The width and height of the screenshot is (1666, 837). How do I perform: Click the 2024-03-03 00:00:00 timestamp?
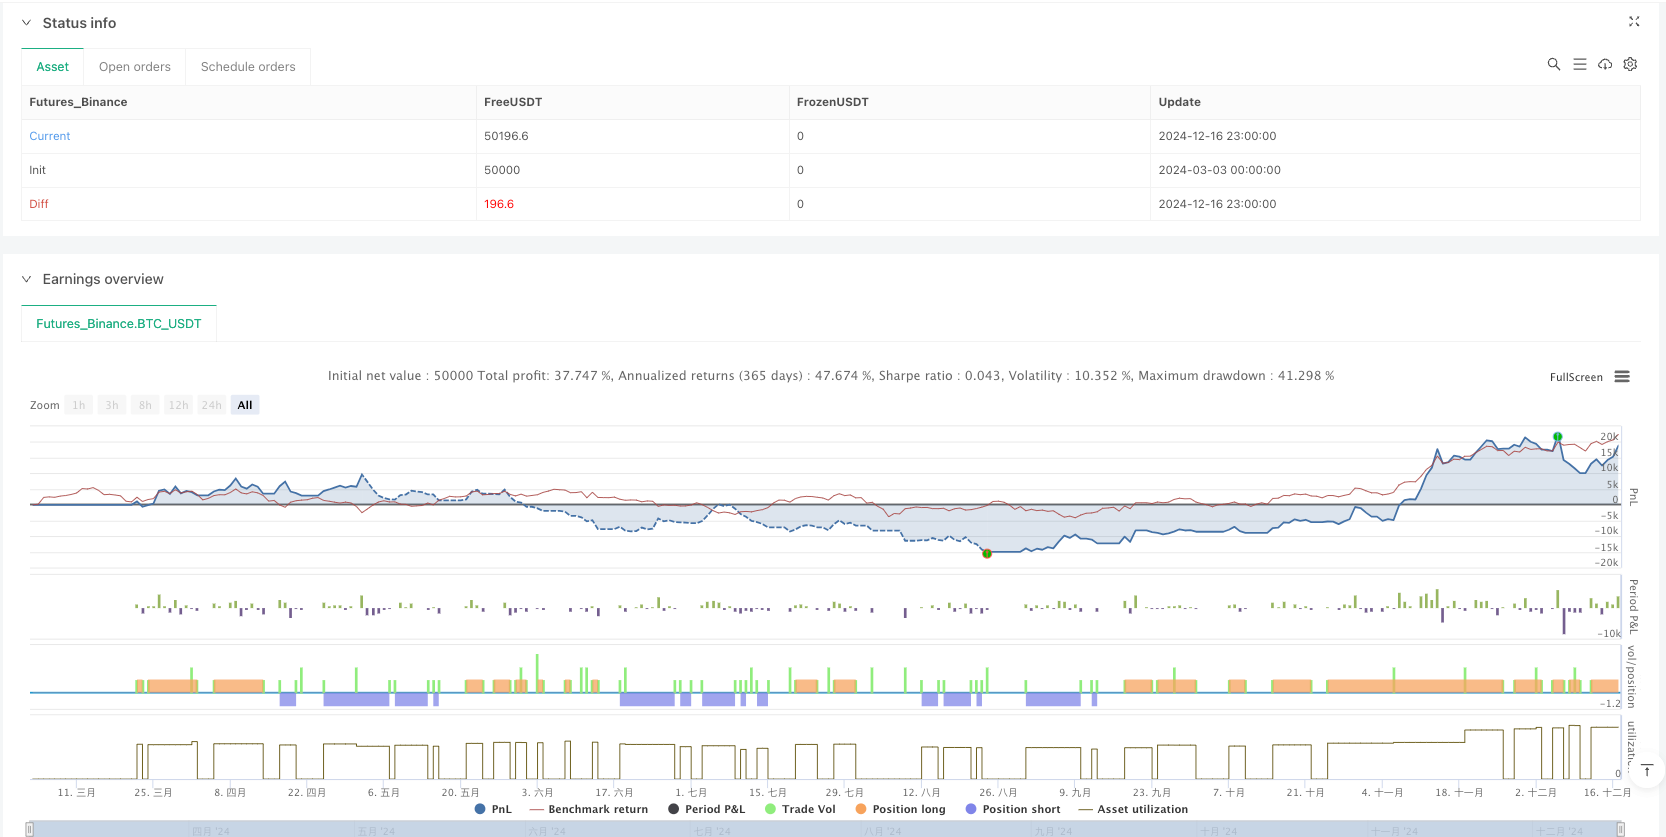click(x=1220, y=170)
